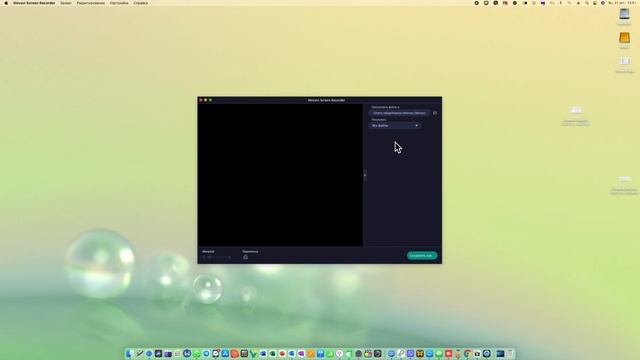Zoom the Movavi window with the green button
Image resolution: width=640 pixels, height=360 pixels.
tap(210, 100)
